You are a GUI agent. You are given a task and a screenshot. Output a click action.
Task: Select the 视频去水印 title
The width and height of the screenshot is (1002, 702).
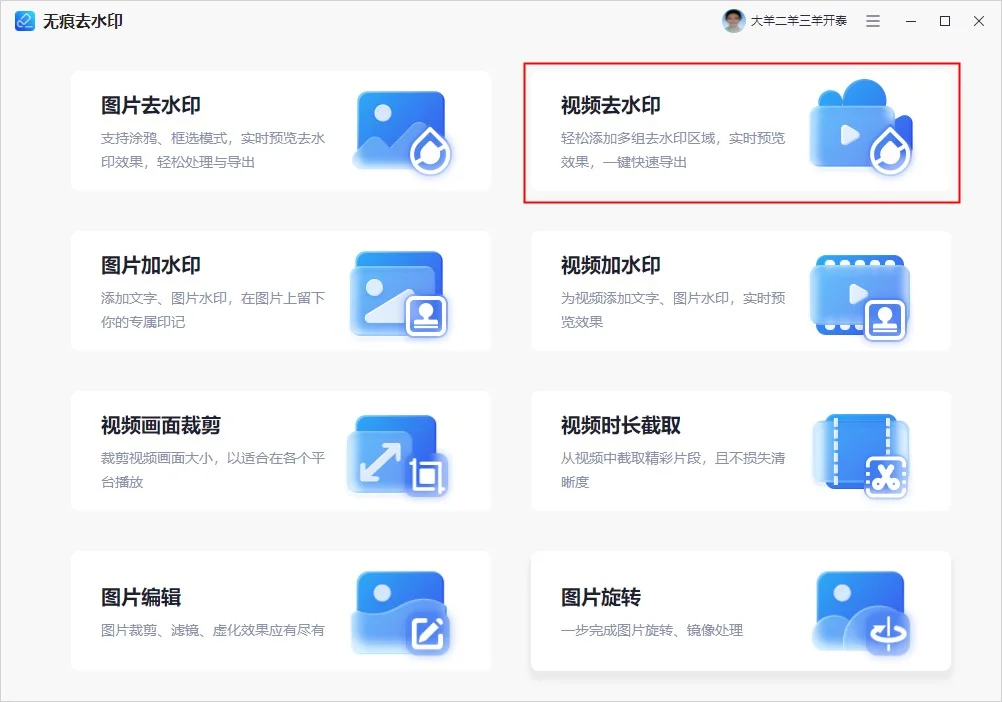611,105
